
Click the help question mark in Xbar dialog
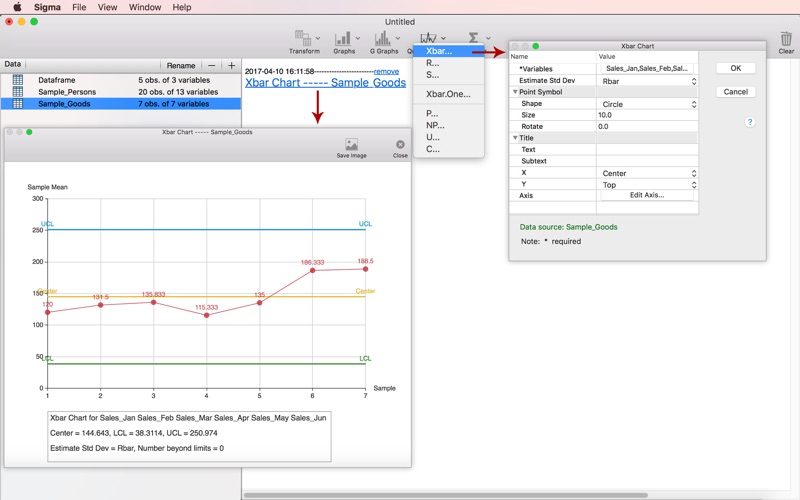pyautogui.click(x=749, y=122)
